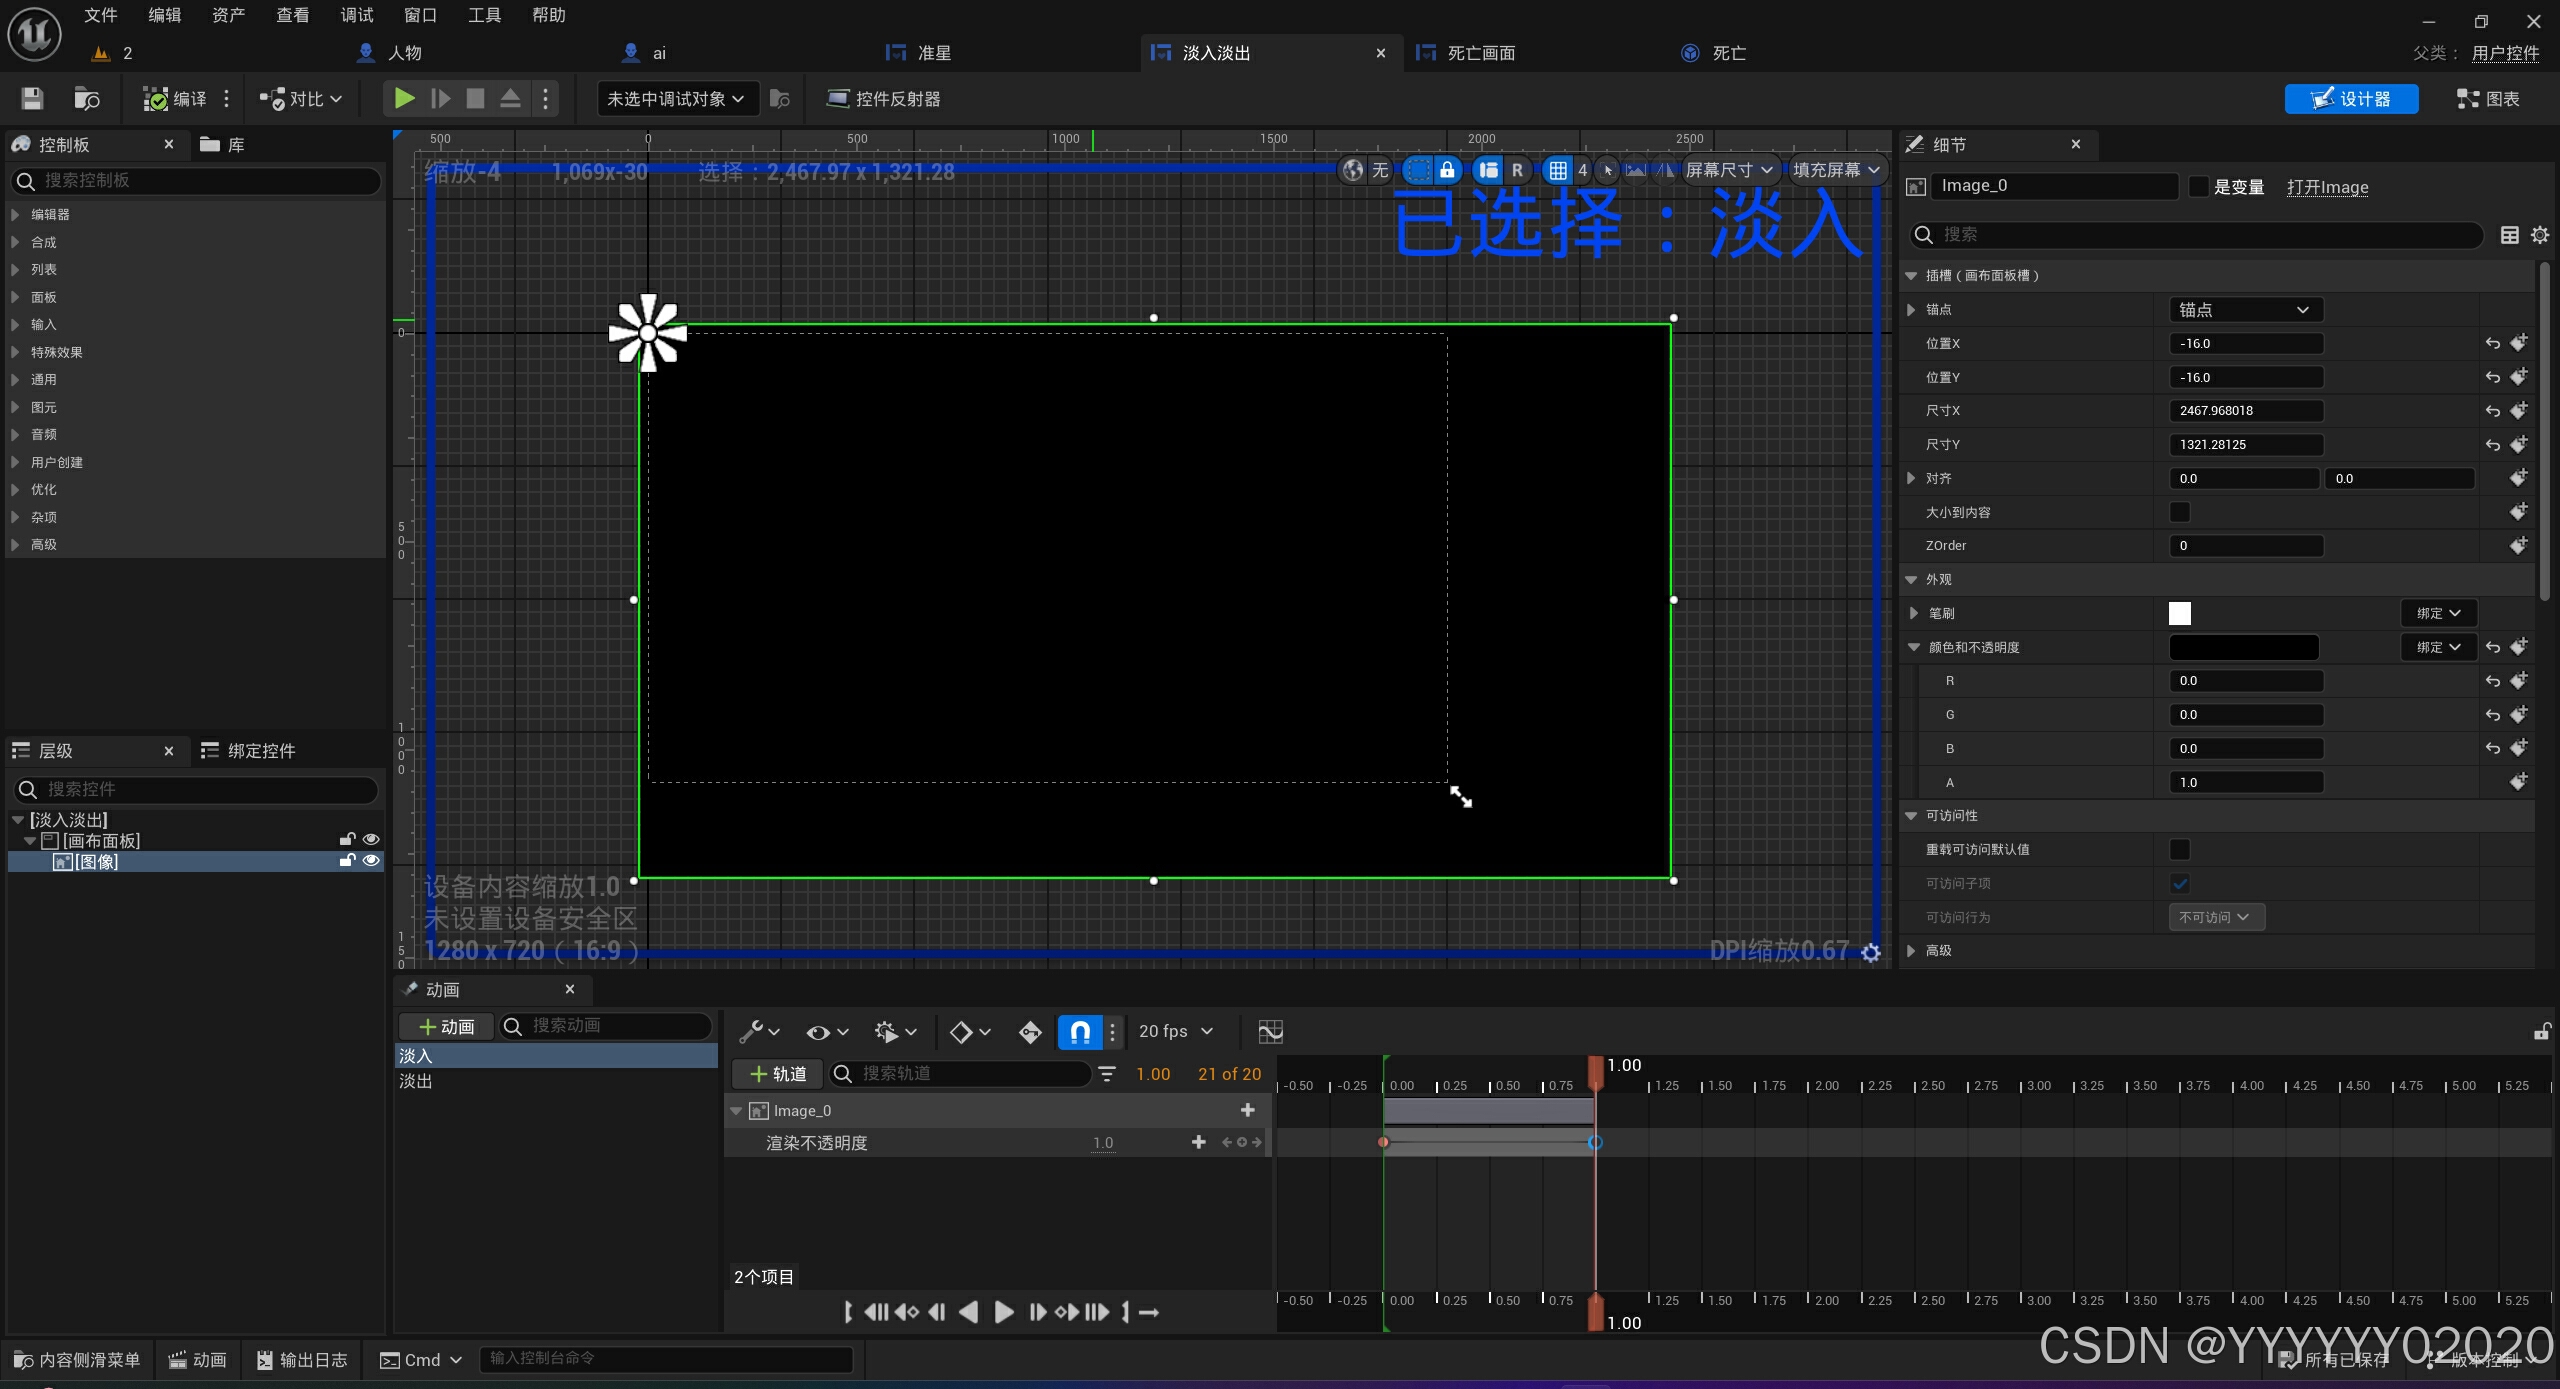Toggle visibility eye of [图像] layer

coord(371,861)
